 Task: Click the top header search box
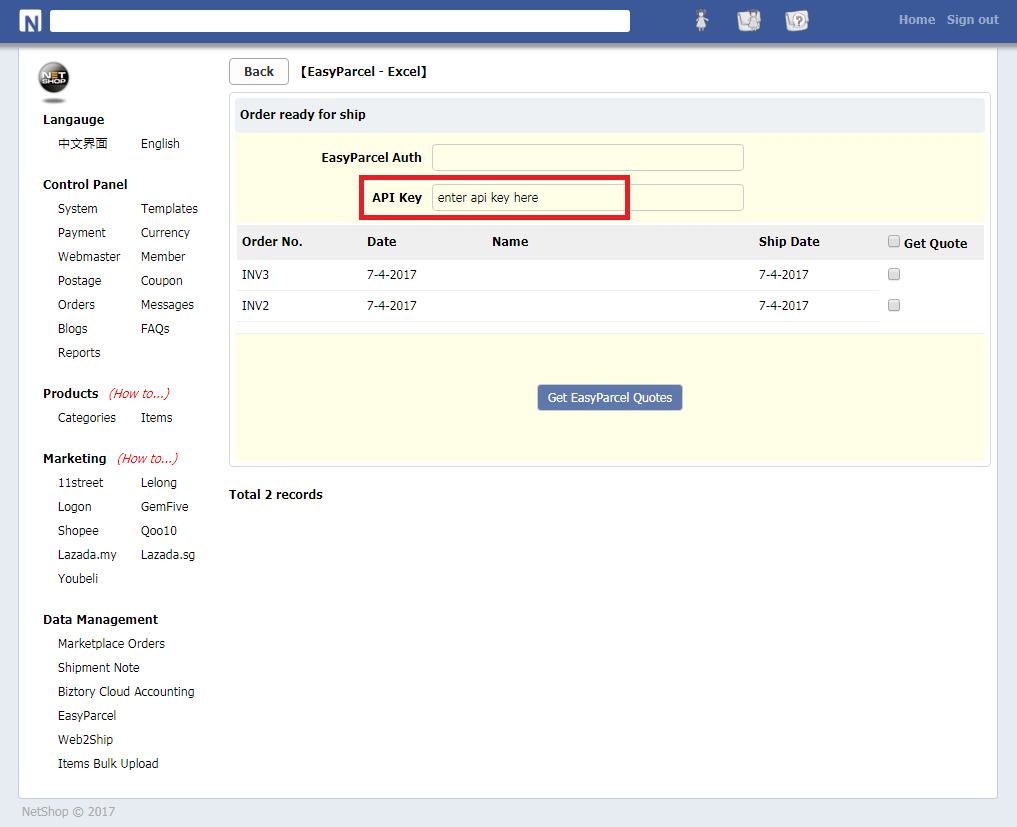340,21
